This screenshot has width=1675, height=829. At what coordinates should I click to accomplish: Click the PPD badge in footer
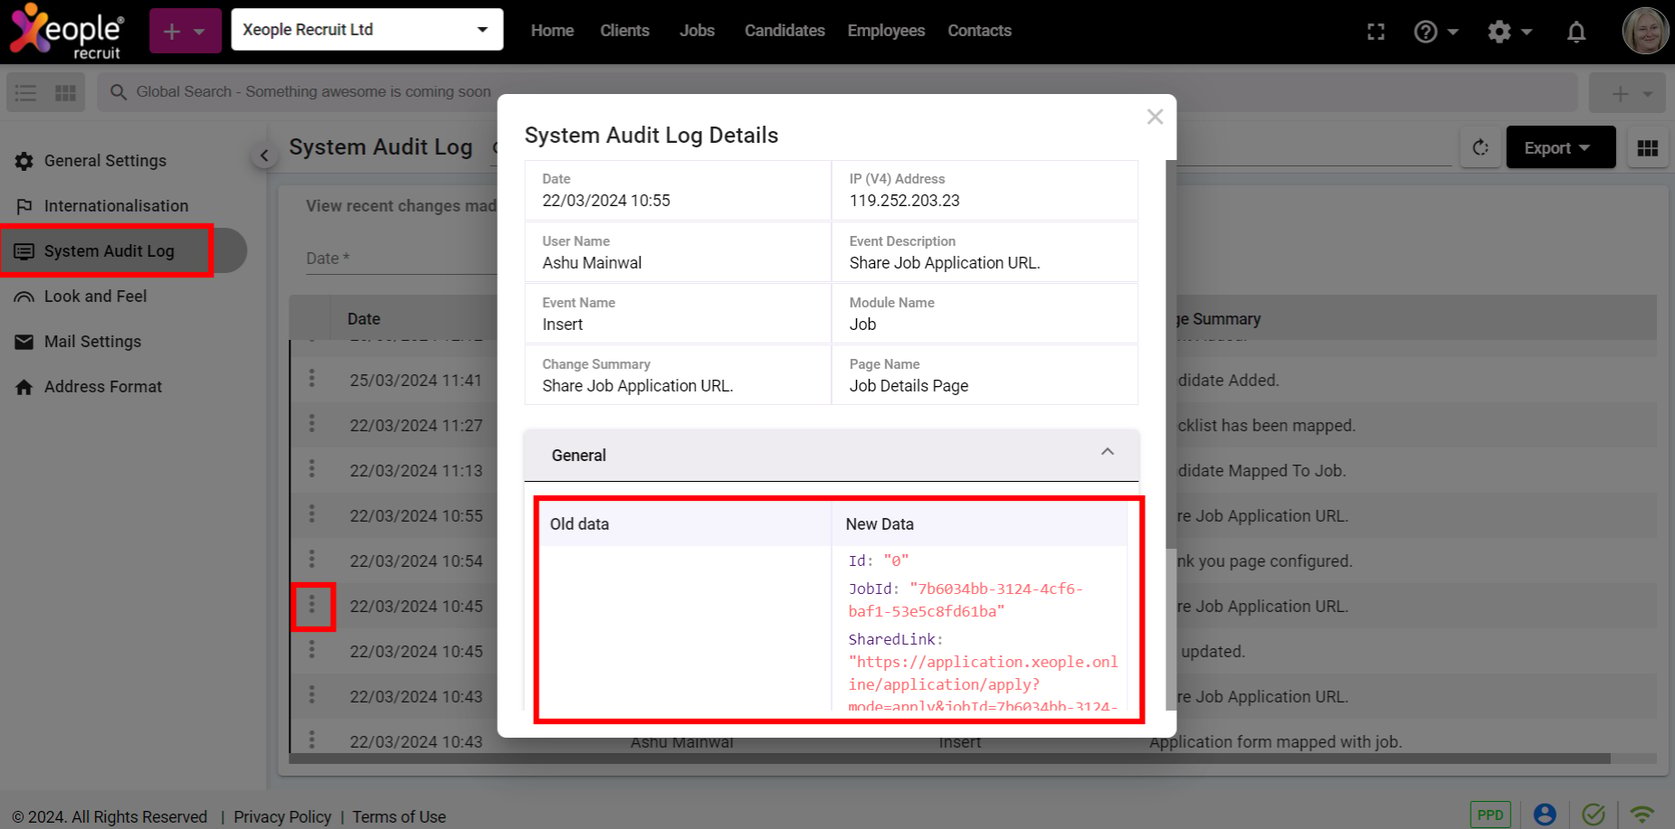coord(1490,815)
